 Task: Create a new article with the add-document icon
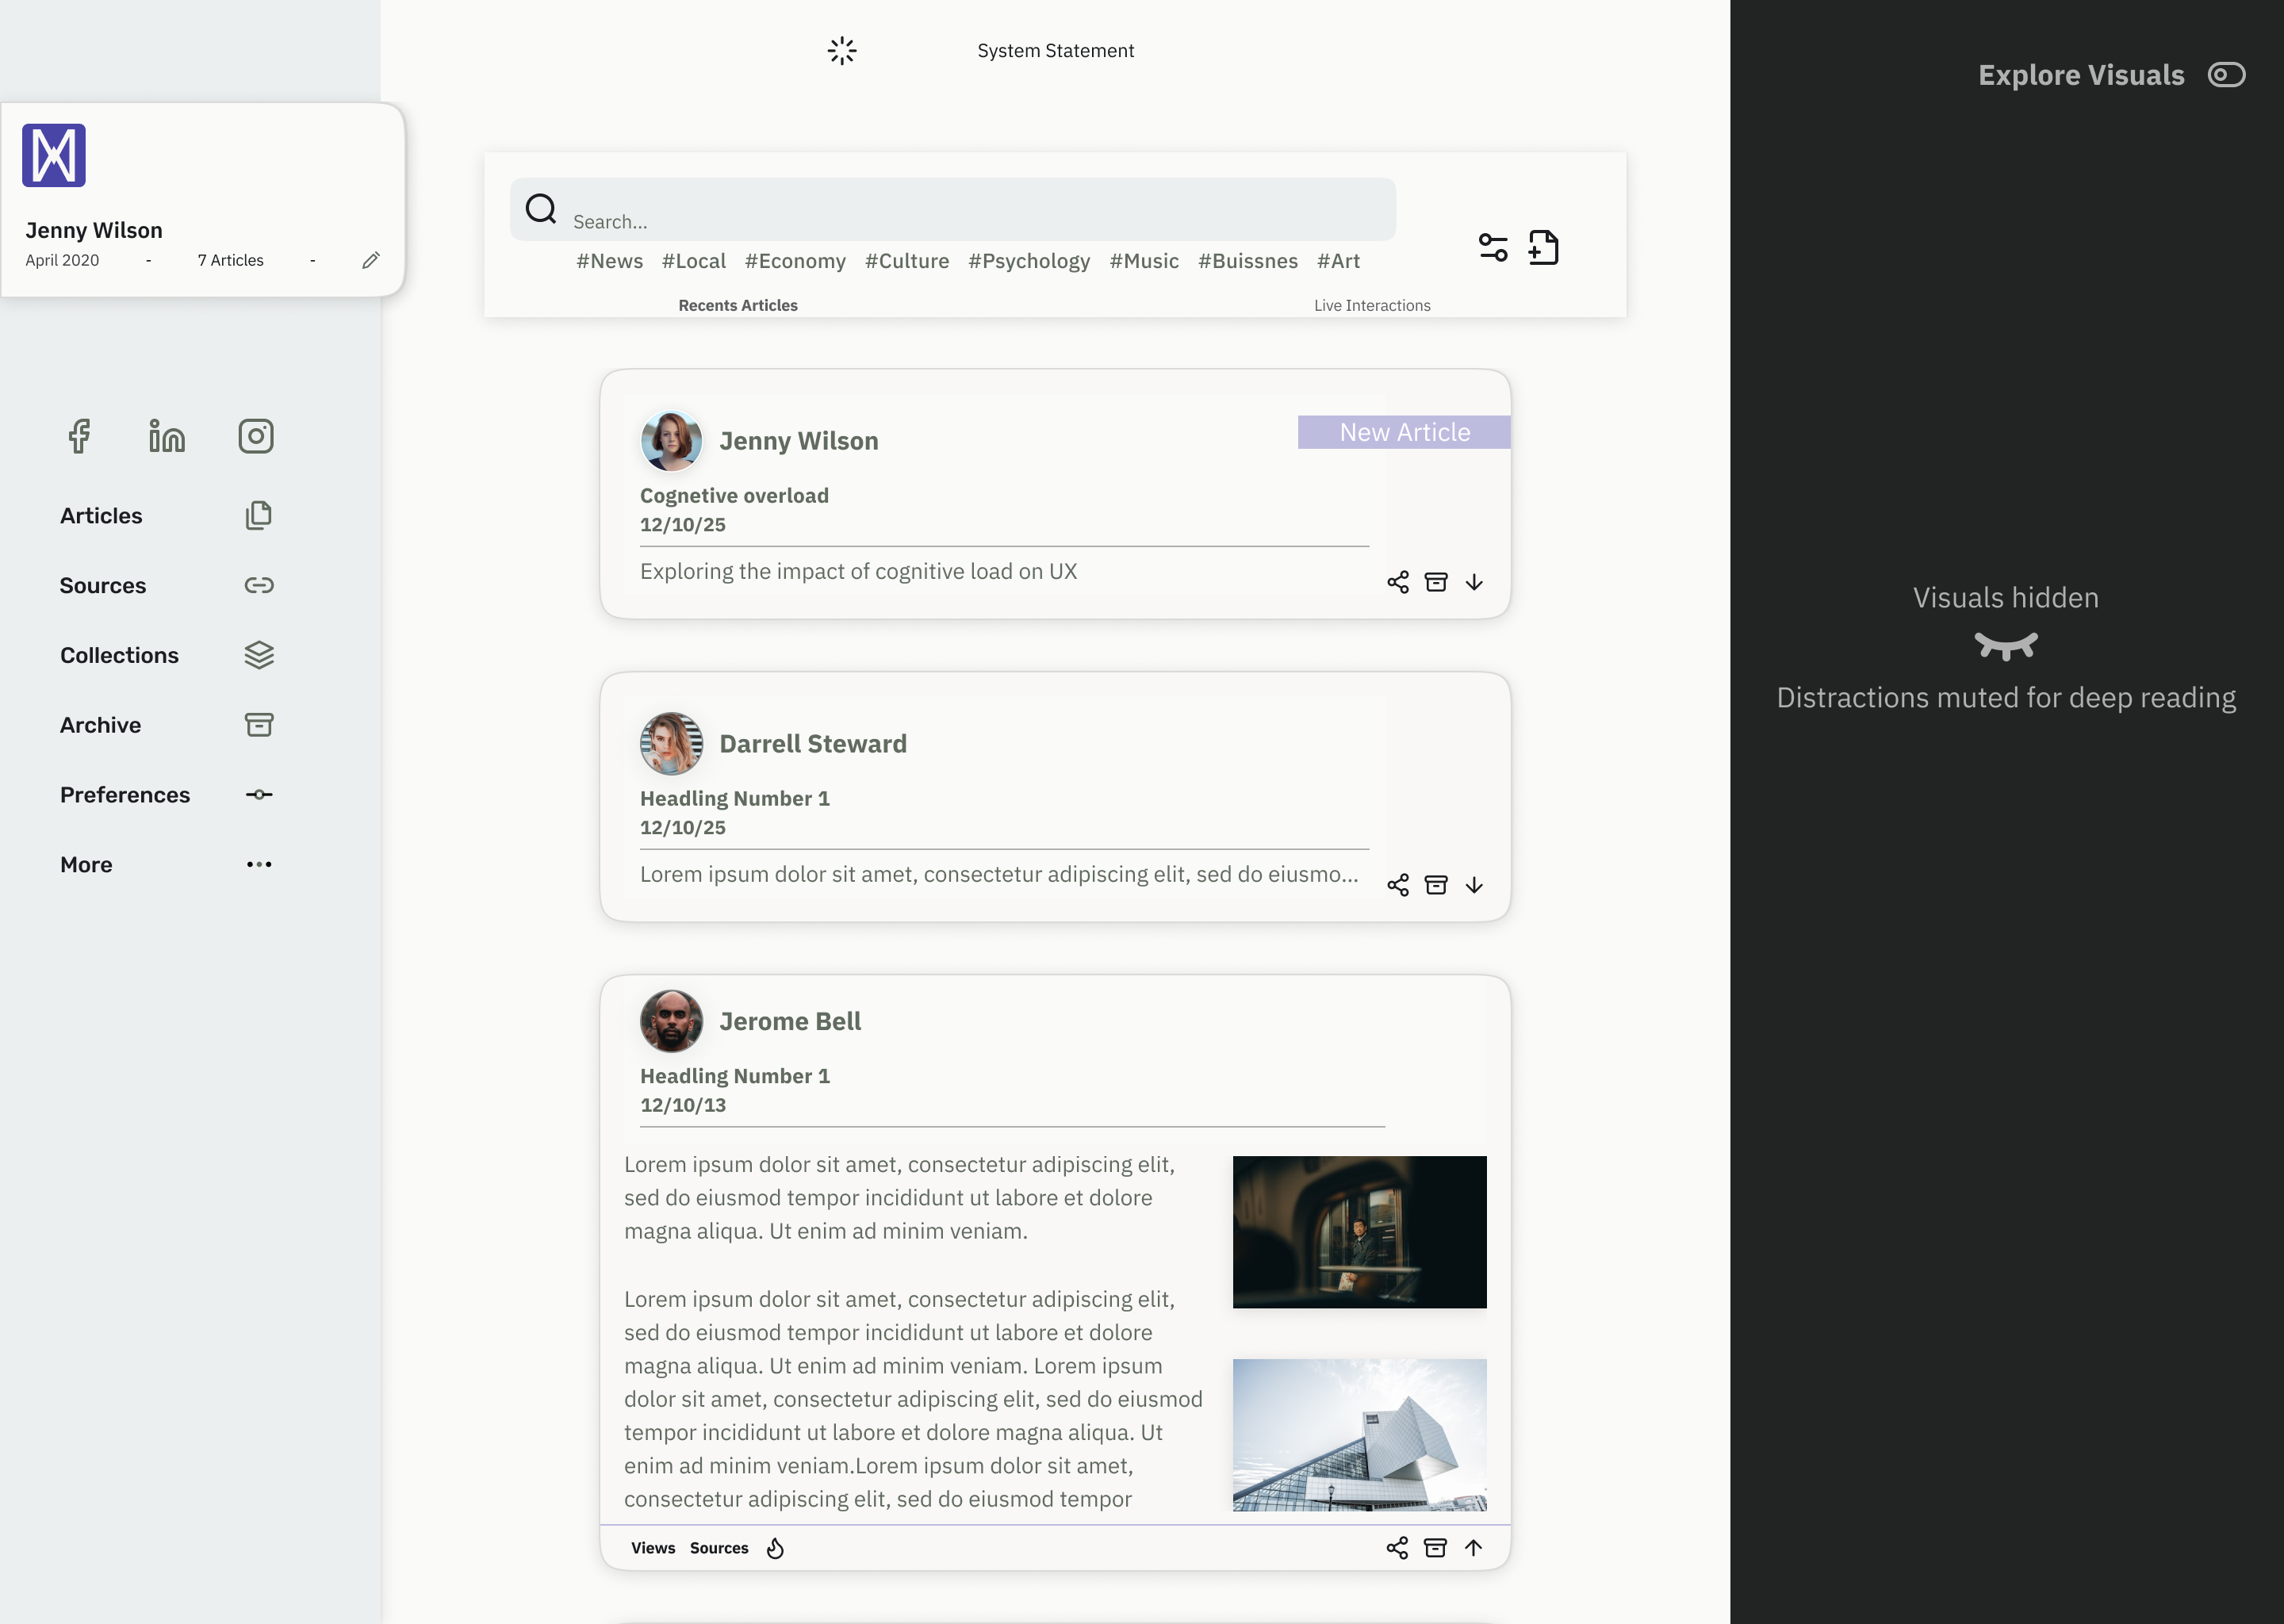pos(1544,247)
